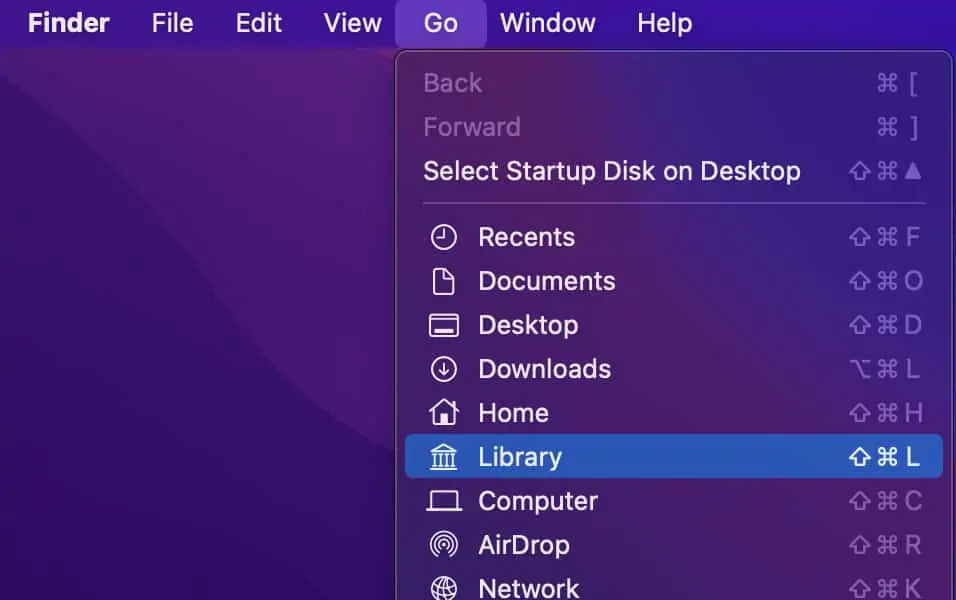Screen dimensions: 956x600
Task: Open the Finder menu
Action: click(x=68, y=23)
